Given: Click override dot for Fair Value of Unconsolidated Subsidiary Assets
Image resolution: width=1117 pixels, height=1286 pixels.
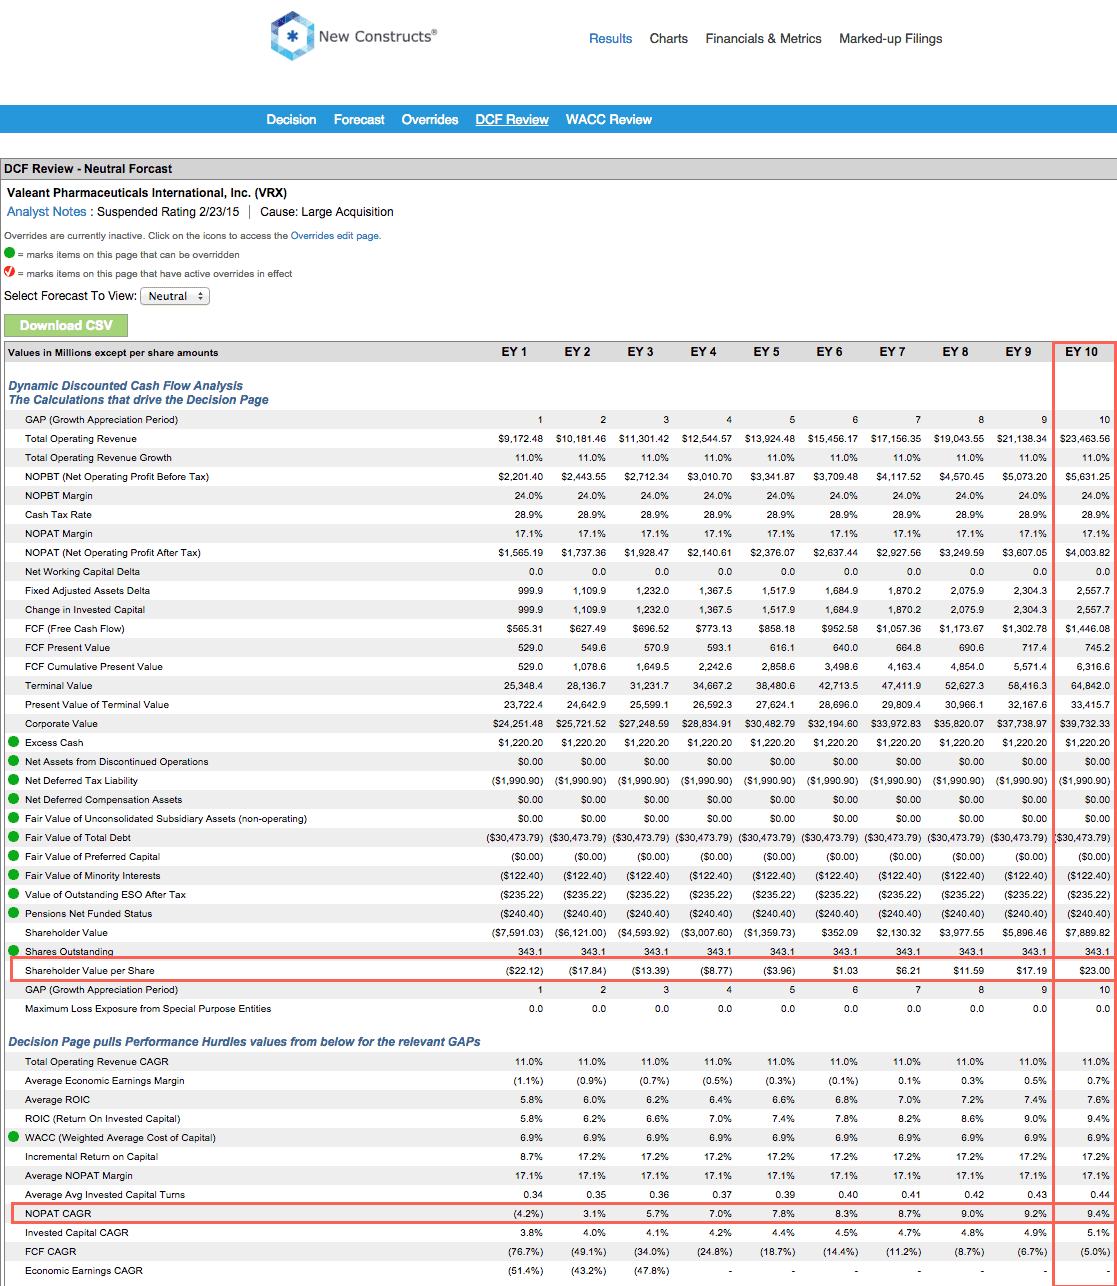Looking at the screenshot, I should [13, 818].
